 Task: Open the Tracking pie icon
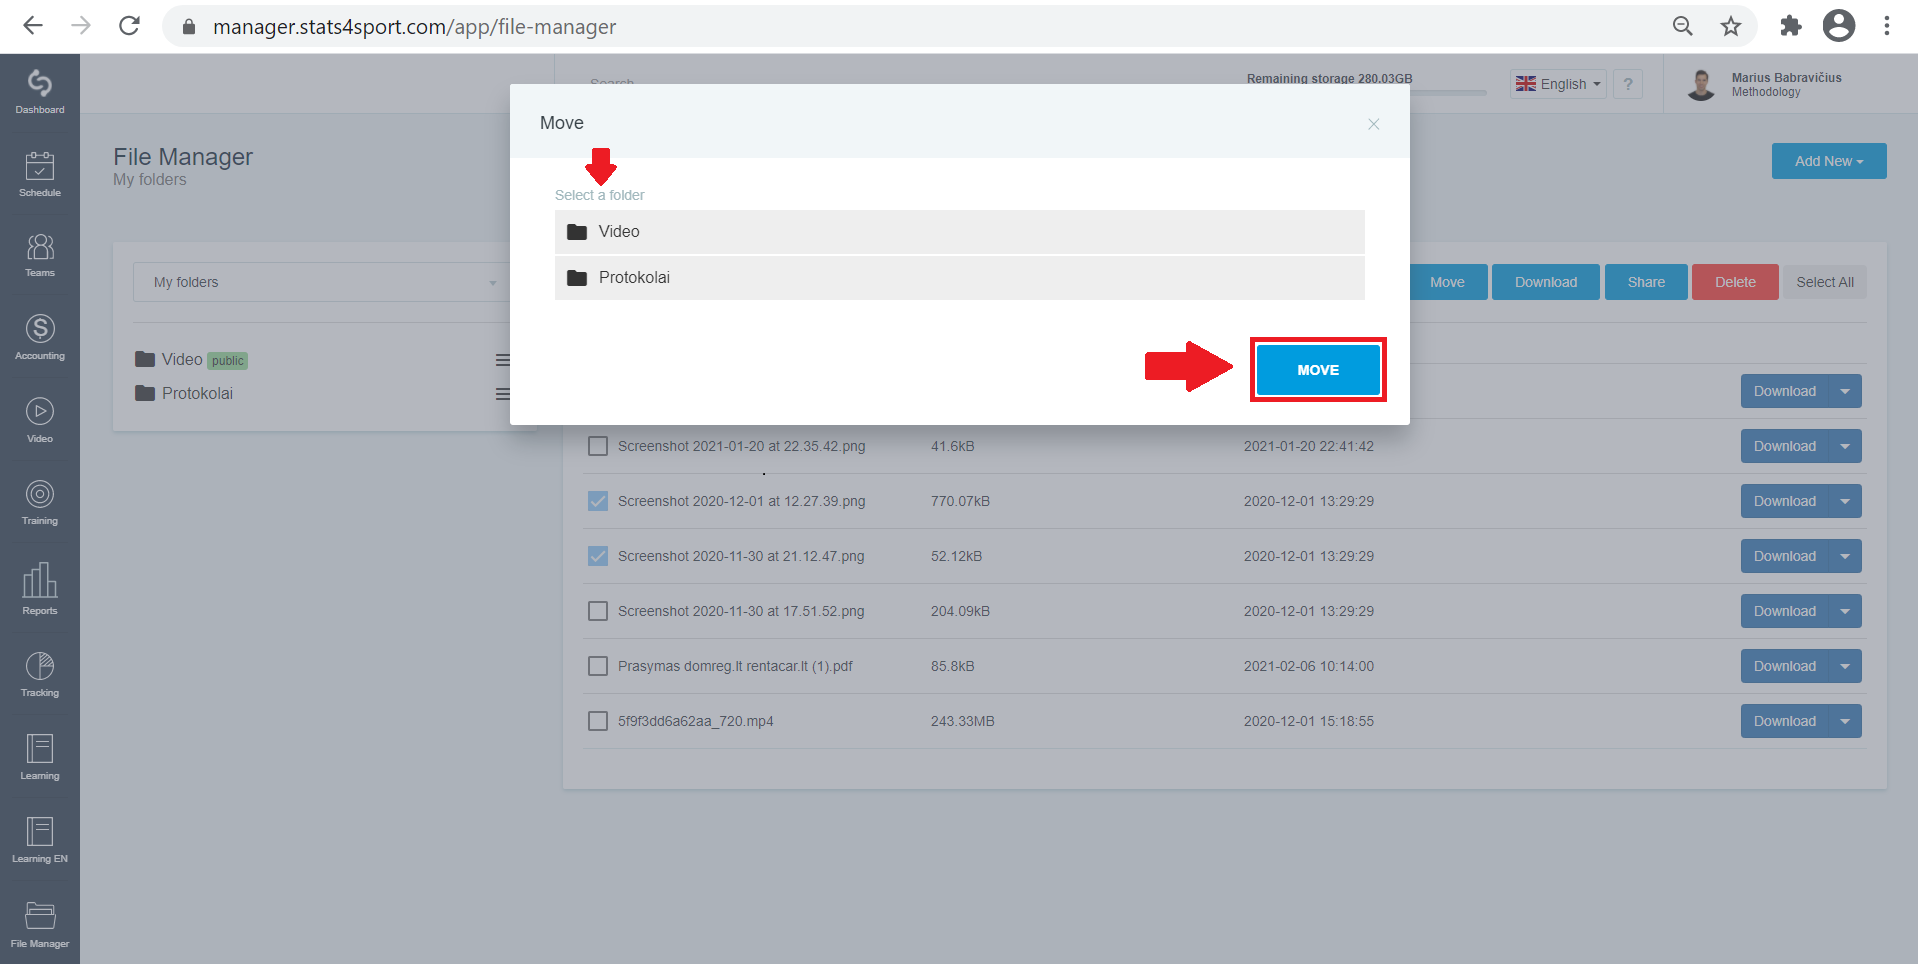point(40,674)
